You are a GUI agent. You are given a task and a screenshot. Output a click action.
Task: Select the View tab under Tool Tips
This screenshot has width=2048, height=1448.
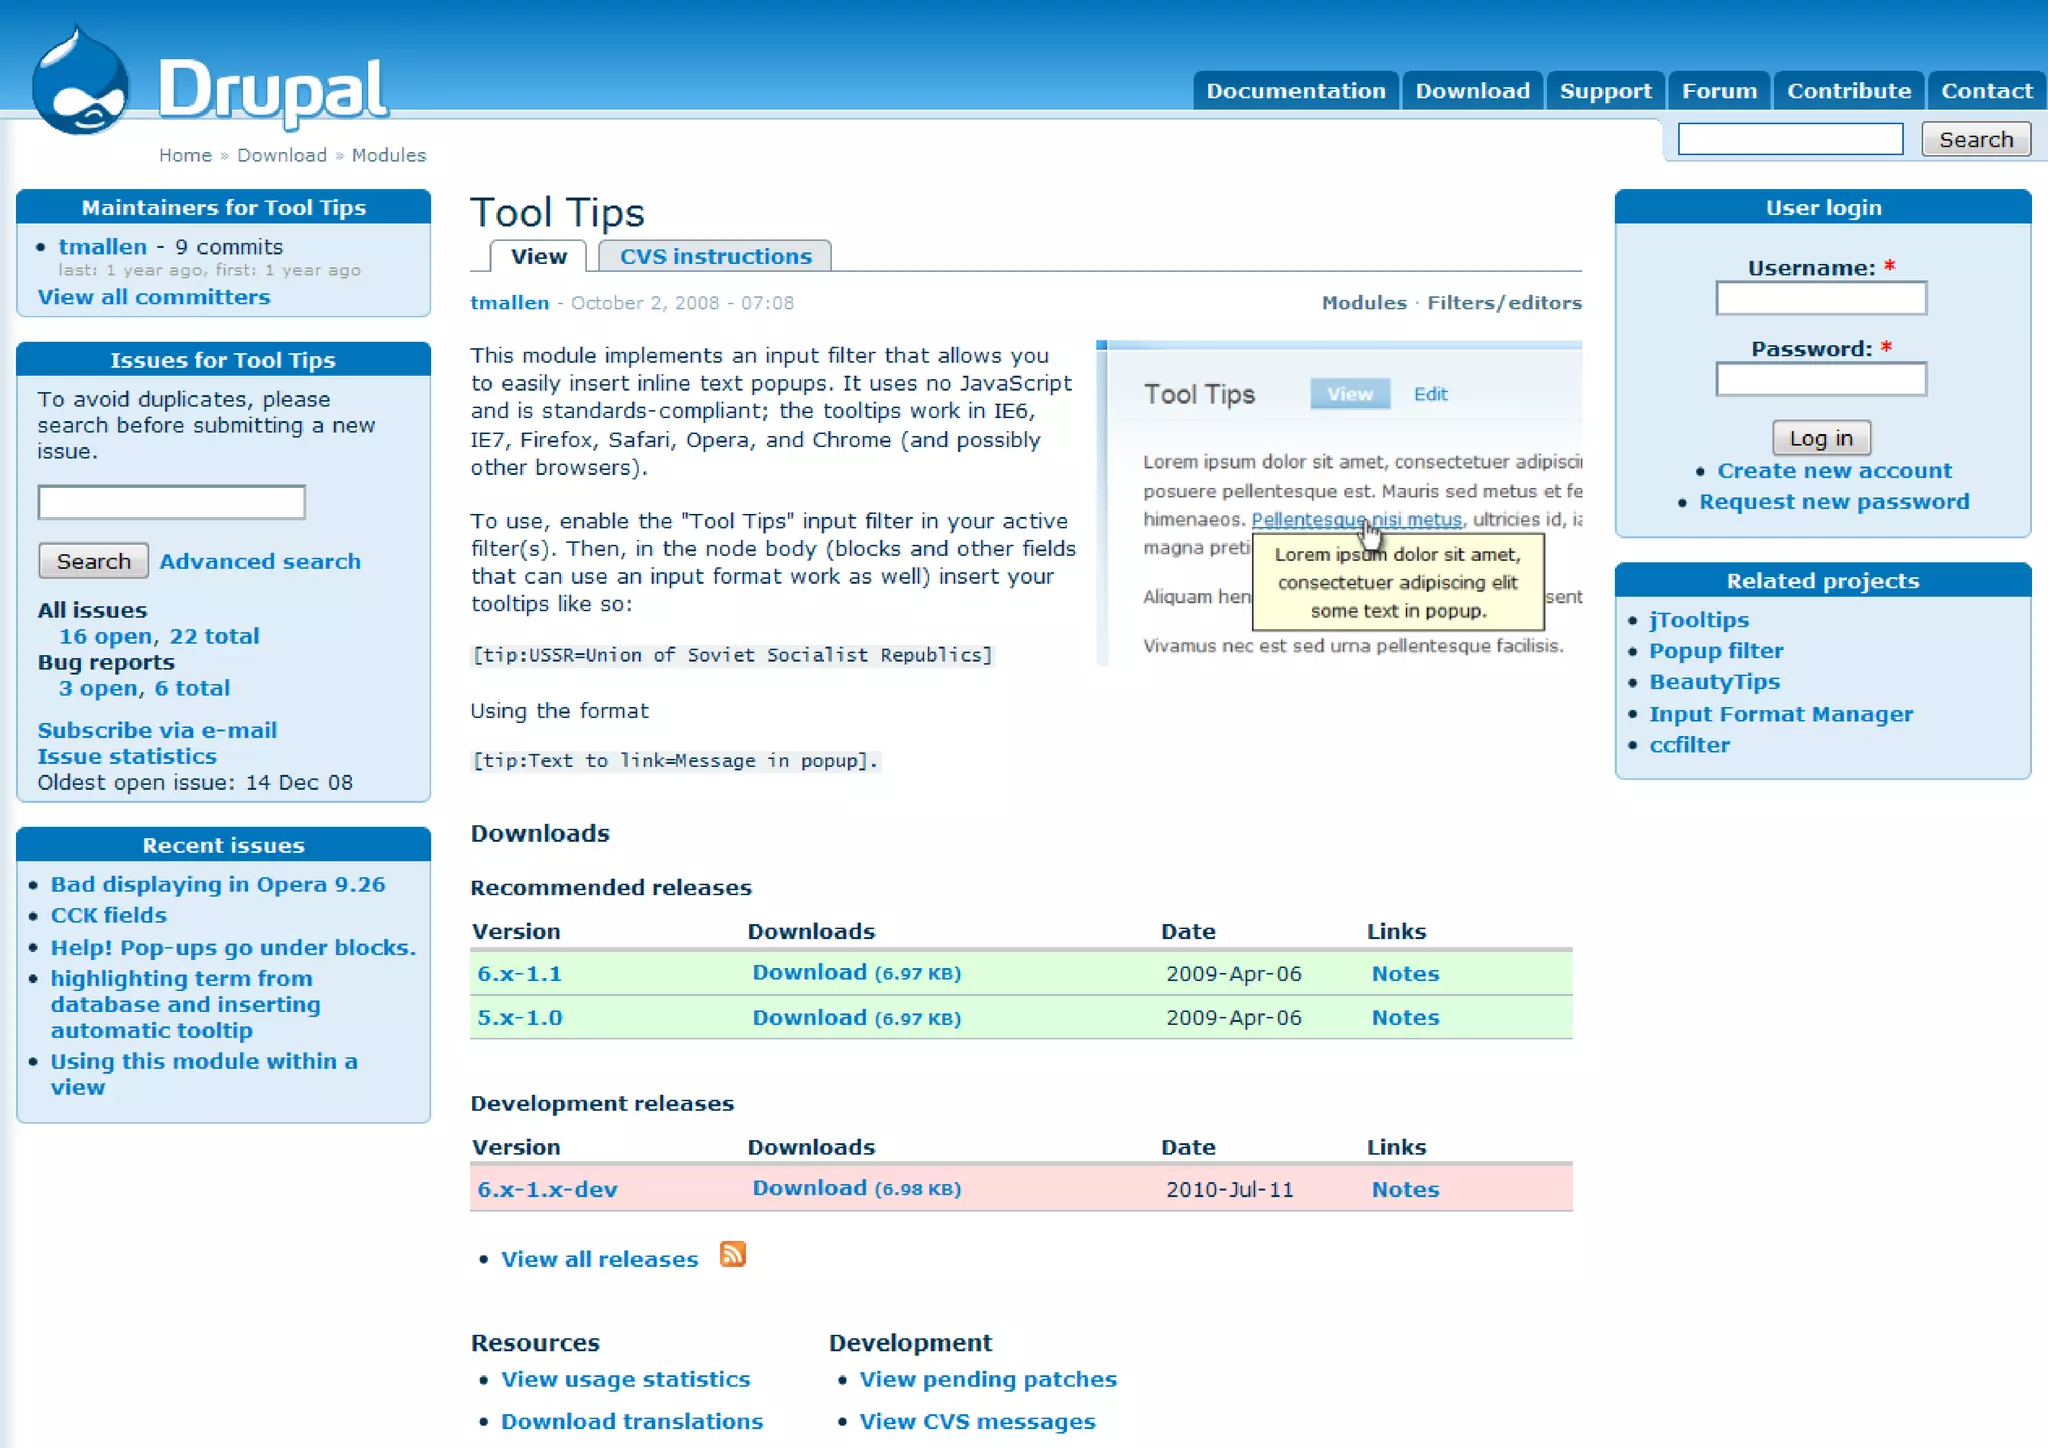(538, 257)
